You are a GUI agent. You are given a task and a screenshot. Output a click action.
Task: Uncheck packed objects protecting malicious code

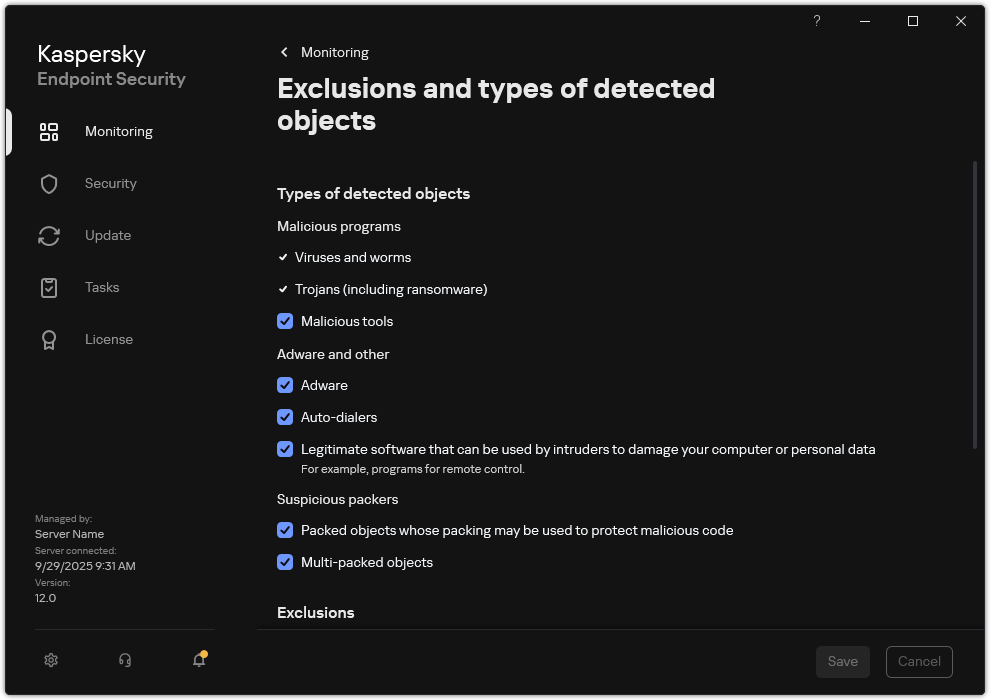285,530
